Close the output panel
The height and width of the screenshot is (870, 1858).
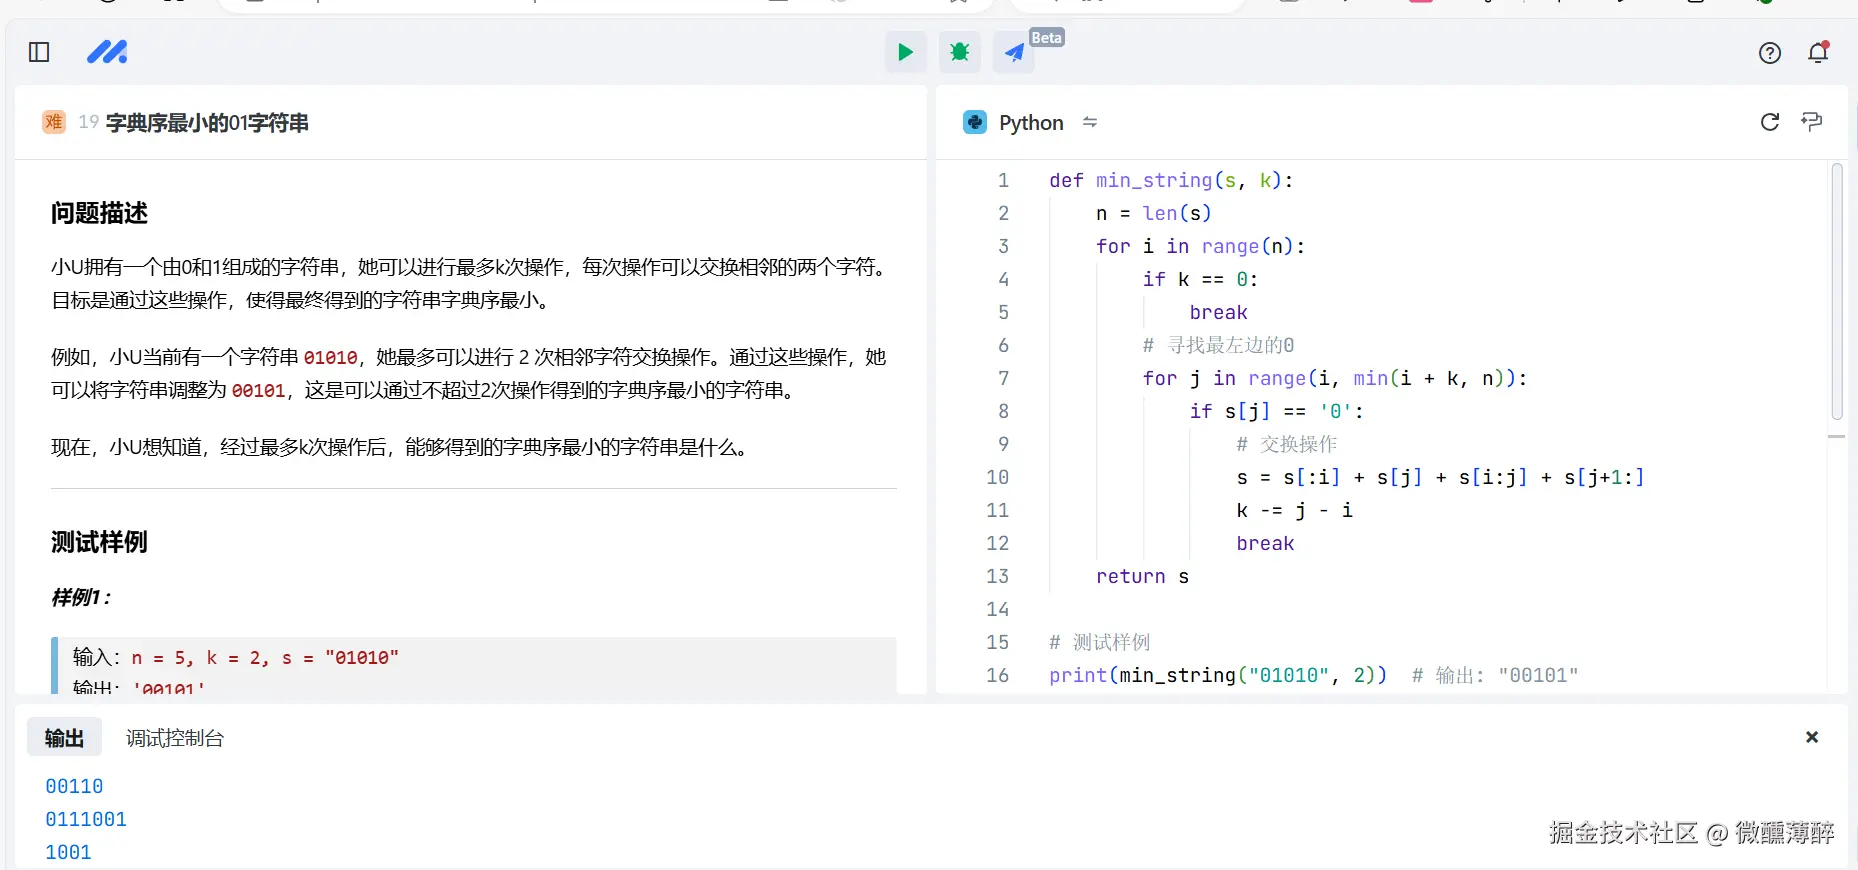(x=1812, y=737)
